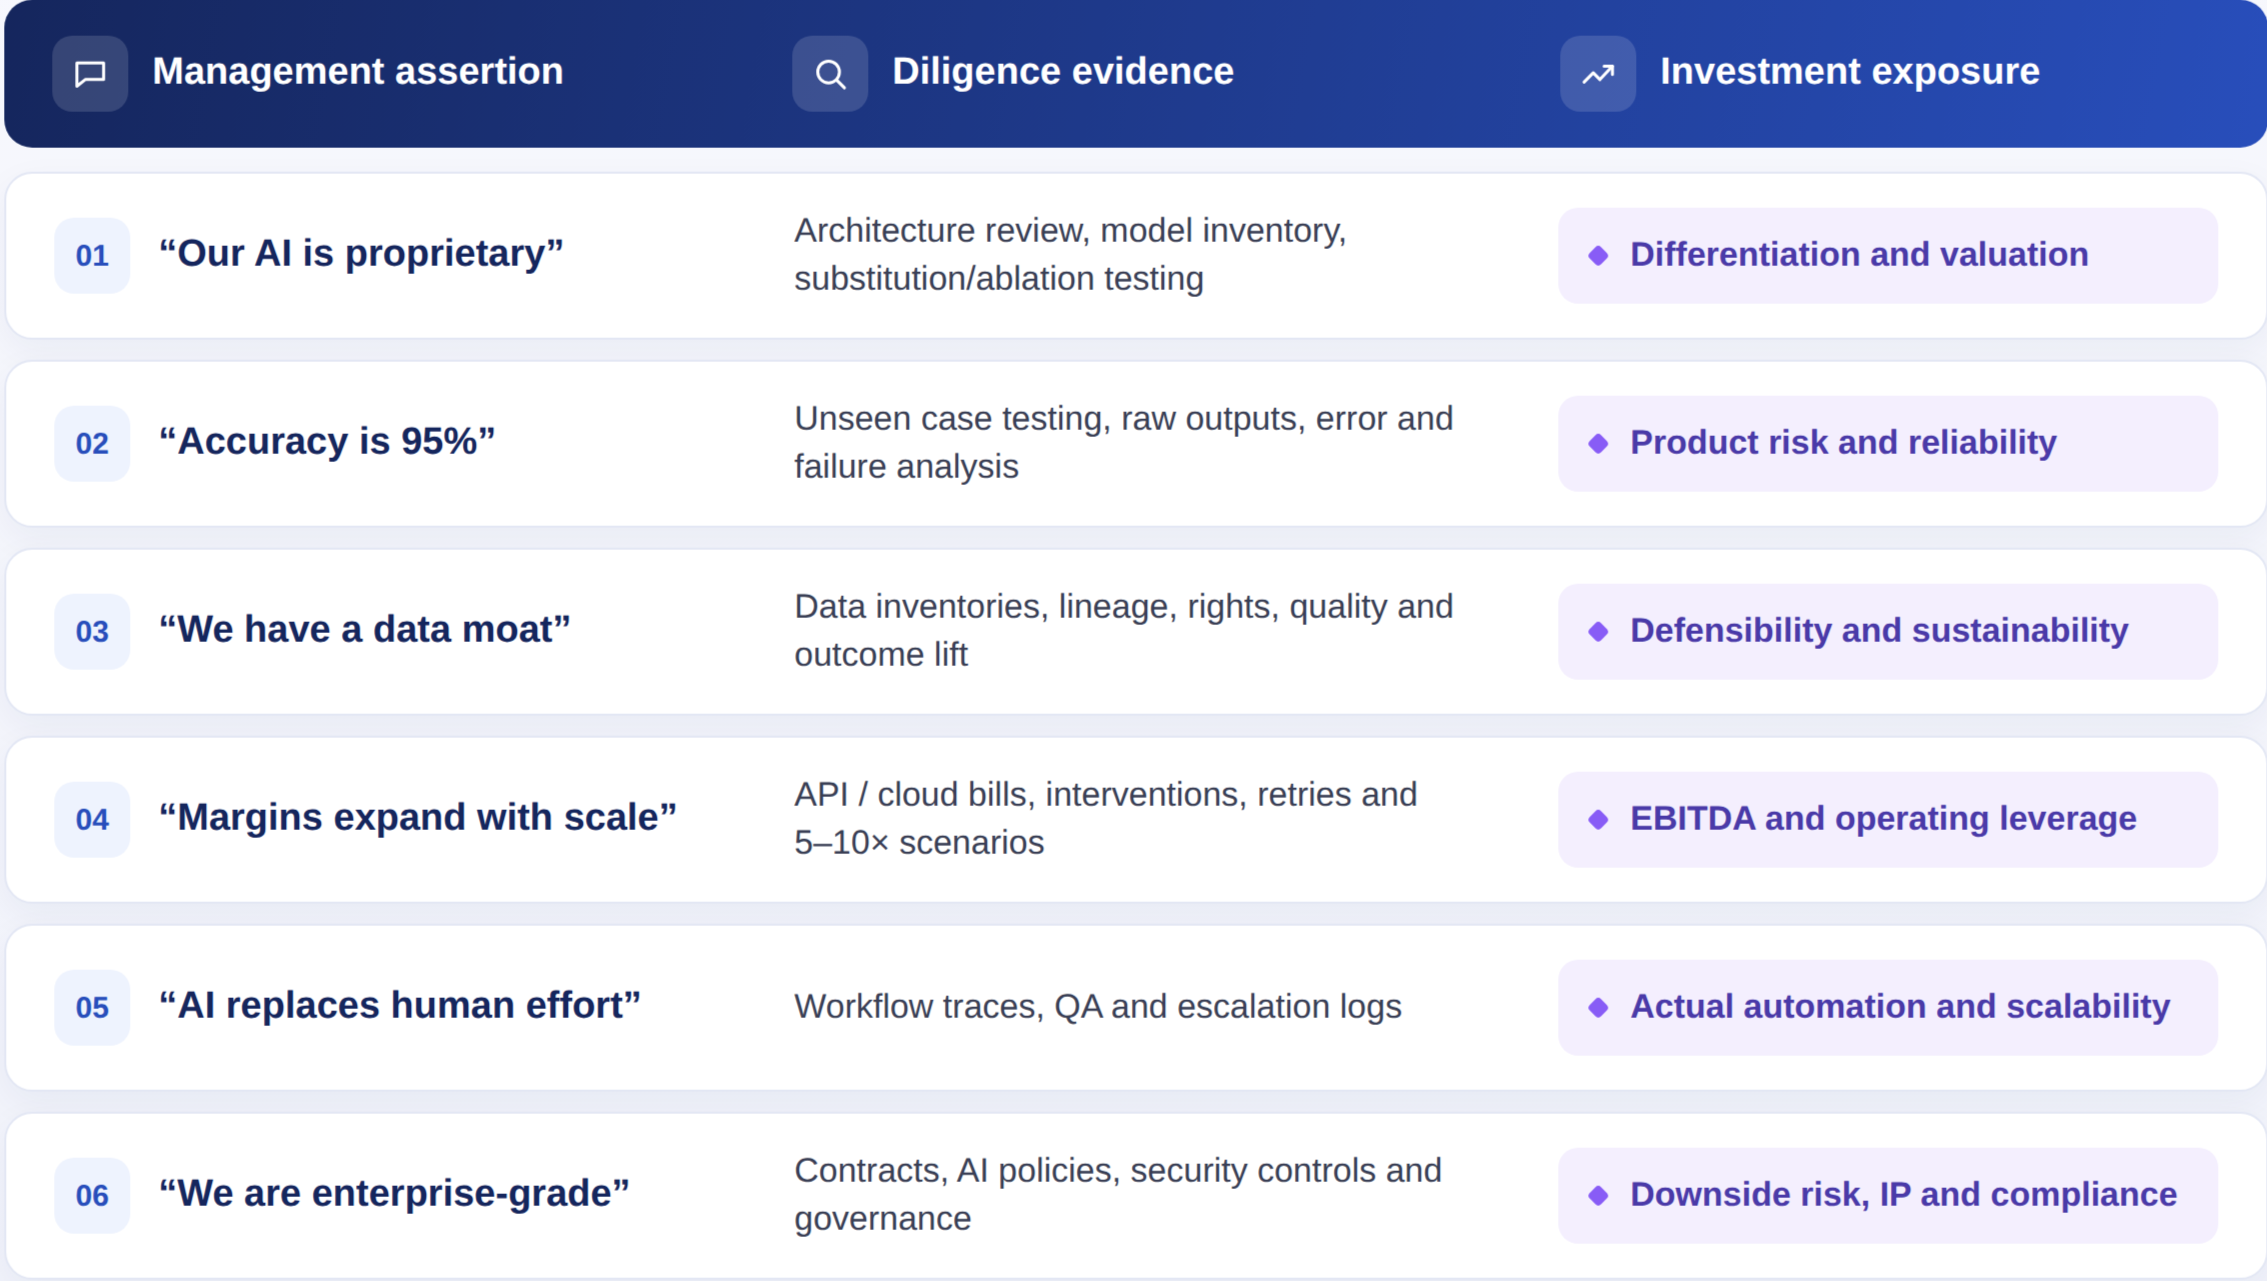Viewport: 2267px width, 1281px height.
Task: Open the EBITDA and operating leverage tag
Action: 1888,819
